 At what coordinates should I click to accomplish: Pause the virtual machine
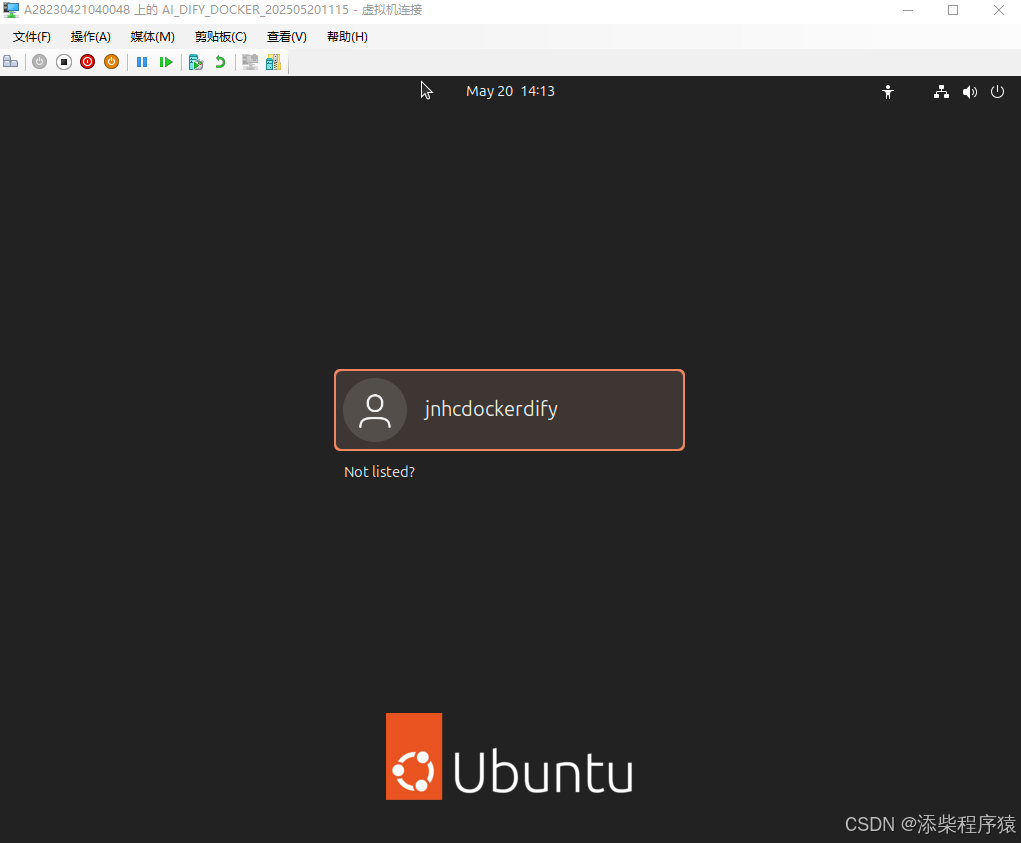(x=142, y=62)
